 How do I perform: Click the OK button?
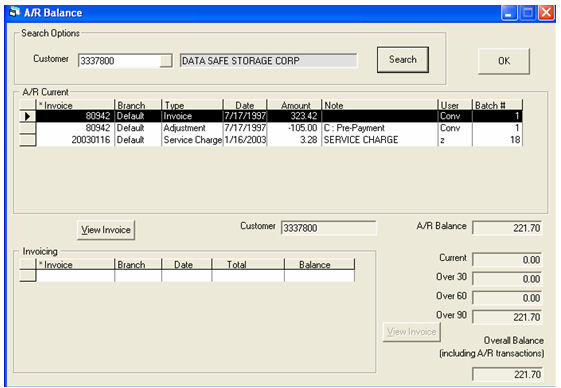coord(504,61)
